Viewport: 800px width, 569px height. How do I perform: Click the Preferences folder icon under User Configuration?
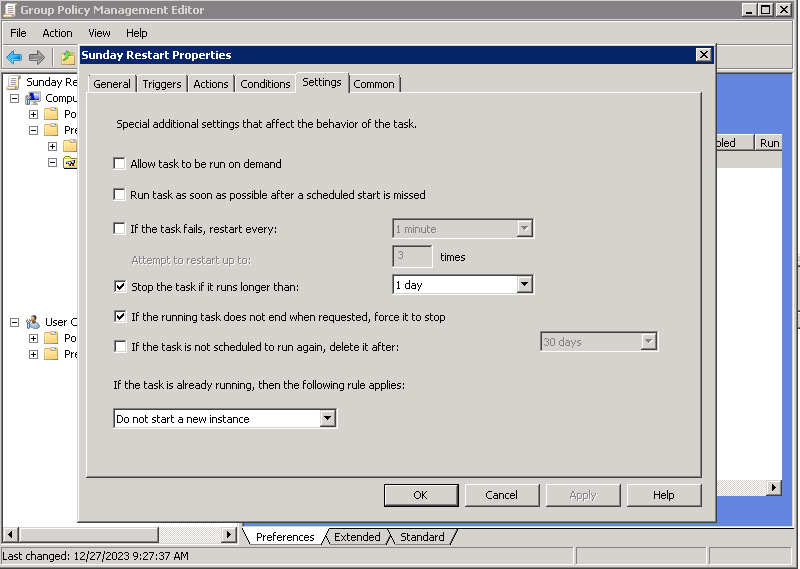(51, 354)
